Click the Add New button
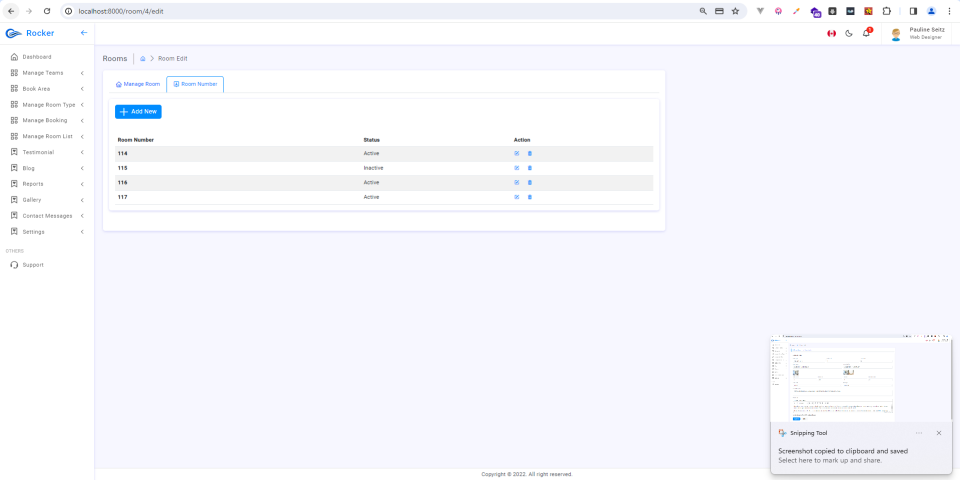Image resolution: width=960 pixels, height=480 pixels. click(x=138, y=111)
